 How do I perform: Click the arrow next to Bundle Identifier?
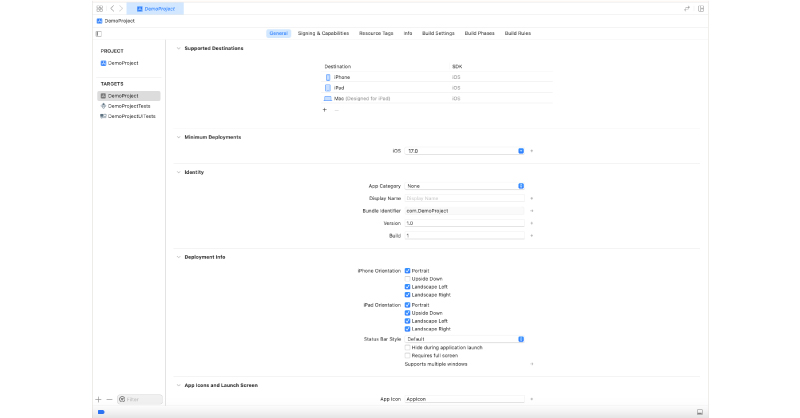[x=532, y=211]
